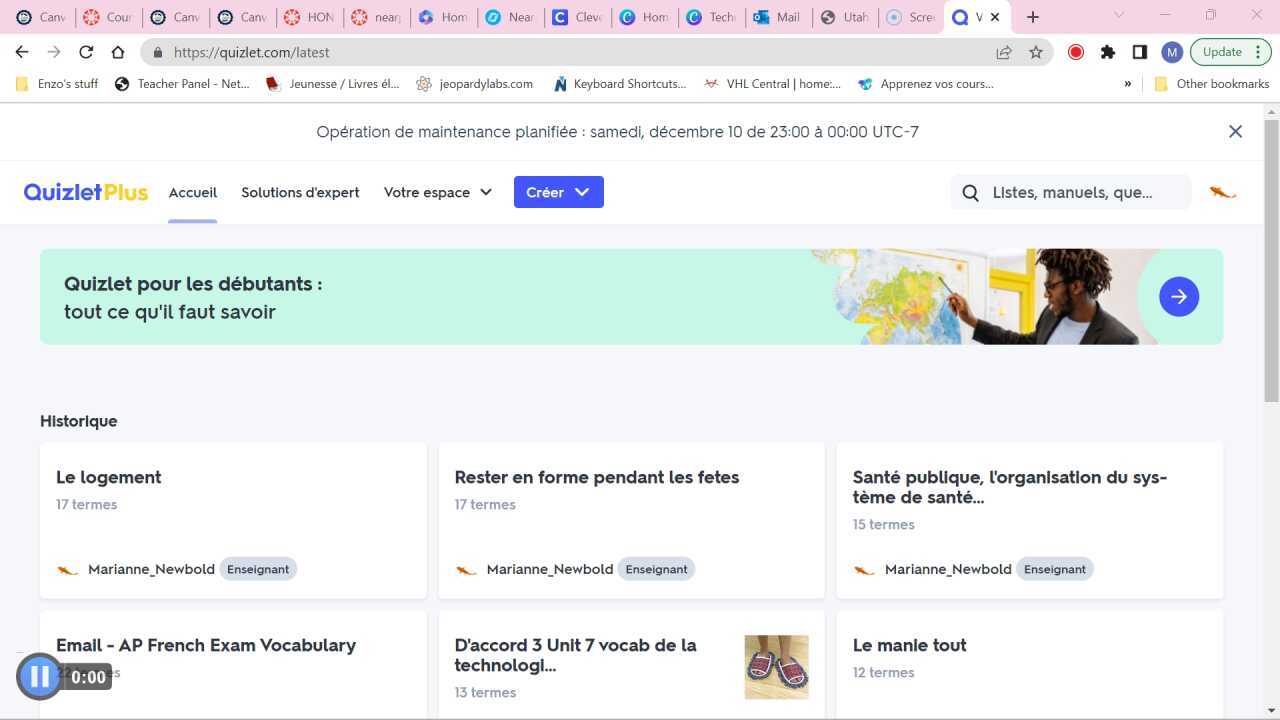Select the Solutions d'expert nav item
This screenshot has width=1280, height=720.
(300, 192)
